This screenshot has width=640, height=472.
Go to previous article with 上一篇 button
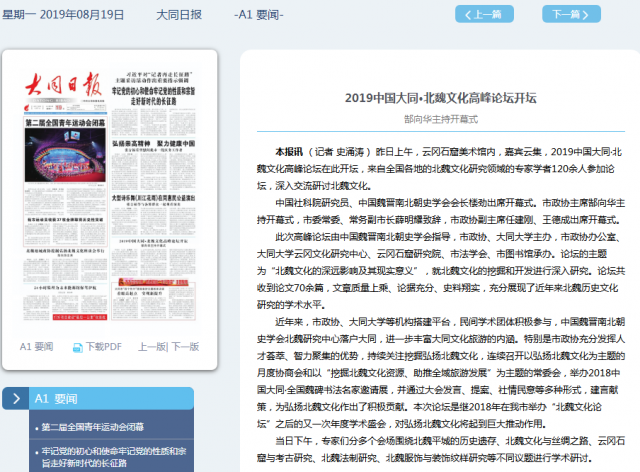tap(484, 14)
